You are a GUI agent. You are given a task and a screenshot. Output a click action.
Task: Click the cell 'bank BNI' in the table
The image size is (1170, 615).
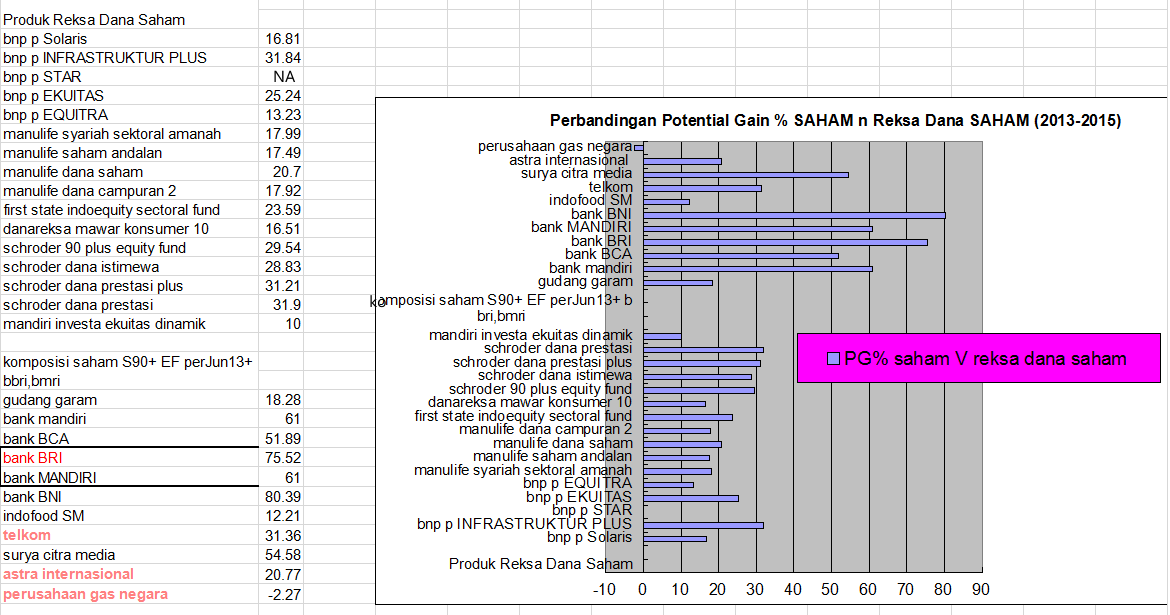(129, 497)
